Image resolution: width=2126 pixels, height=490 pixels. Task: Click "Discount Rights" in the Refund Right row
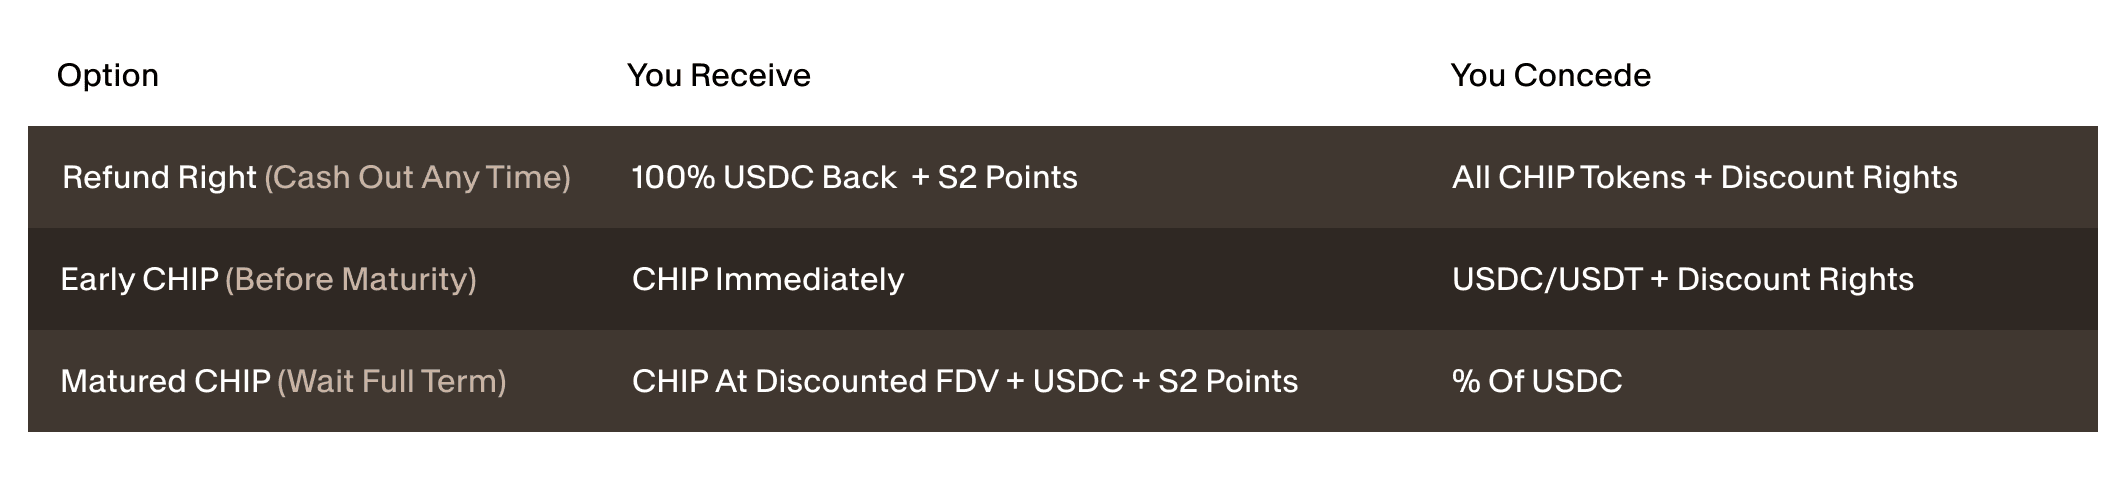coord(1838,178)
